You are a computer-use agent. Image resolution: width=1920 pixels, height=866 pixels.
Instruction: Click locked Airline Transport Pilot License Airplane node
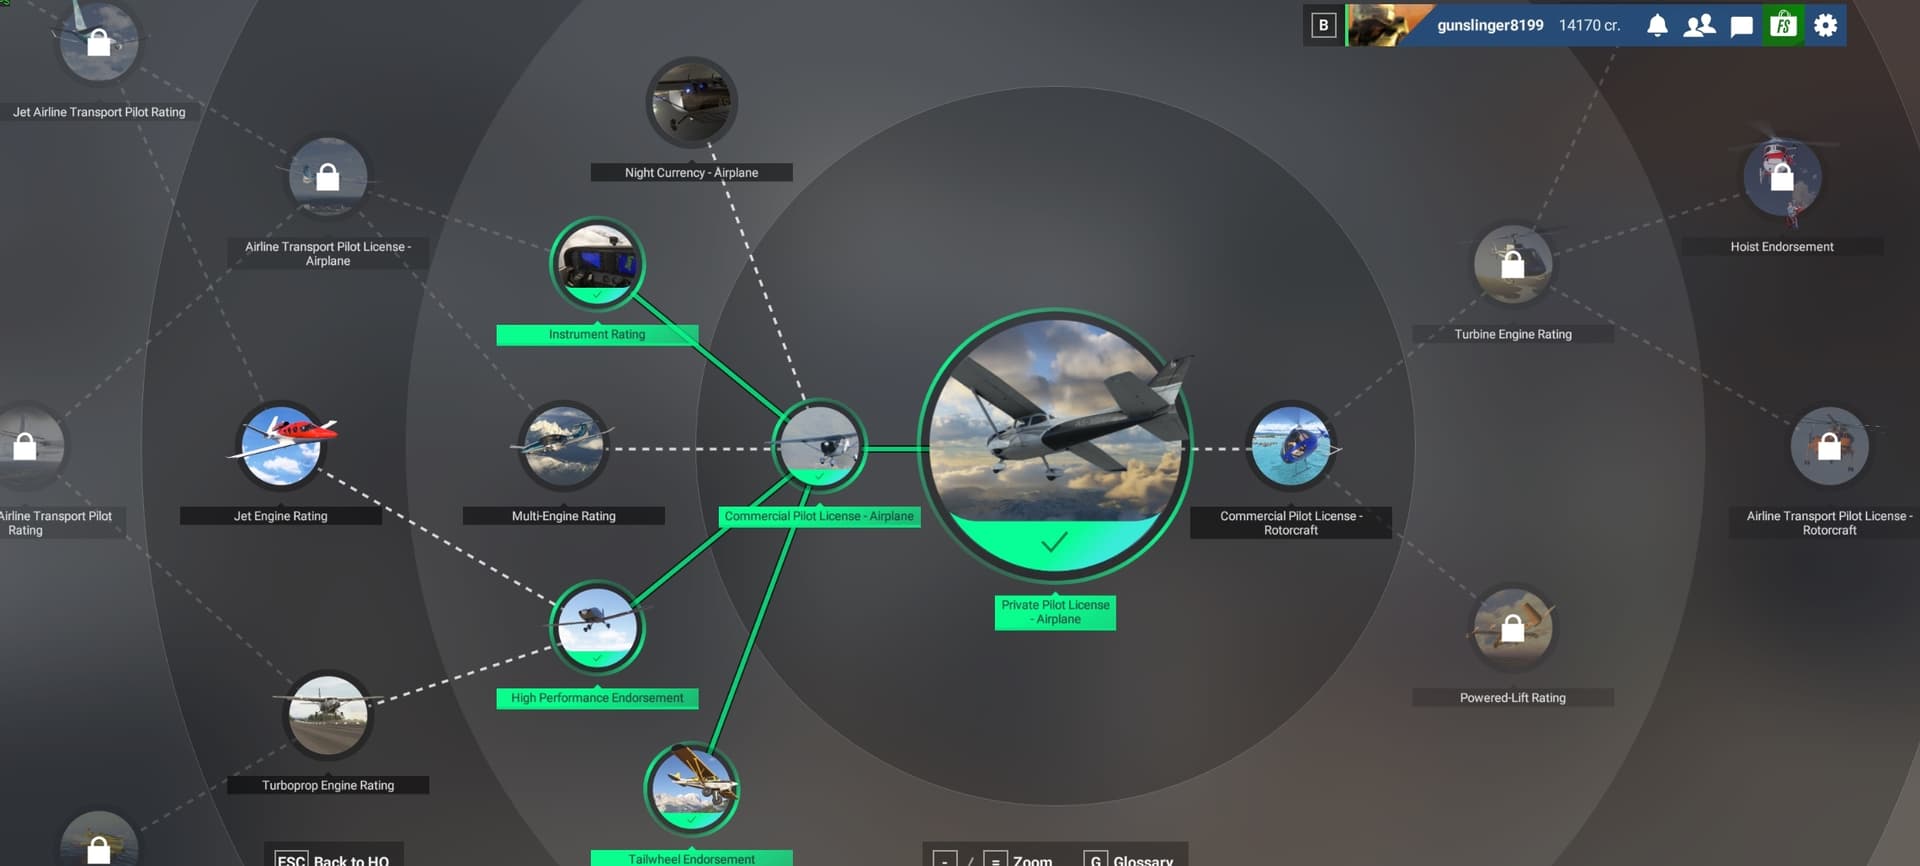point(328,177)
